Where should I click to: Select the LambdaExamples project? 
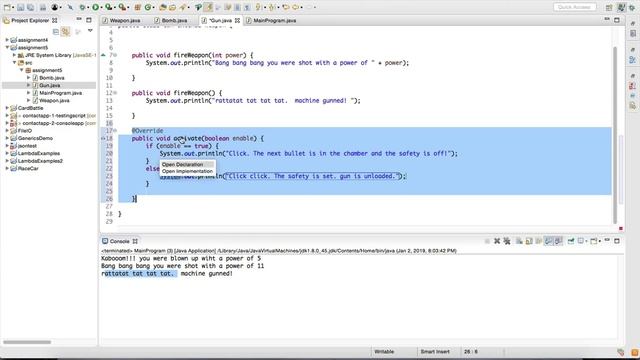coord(39,153)
